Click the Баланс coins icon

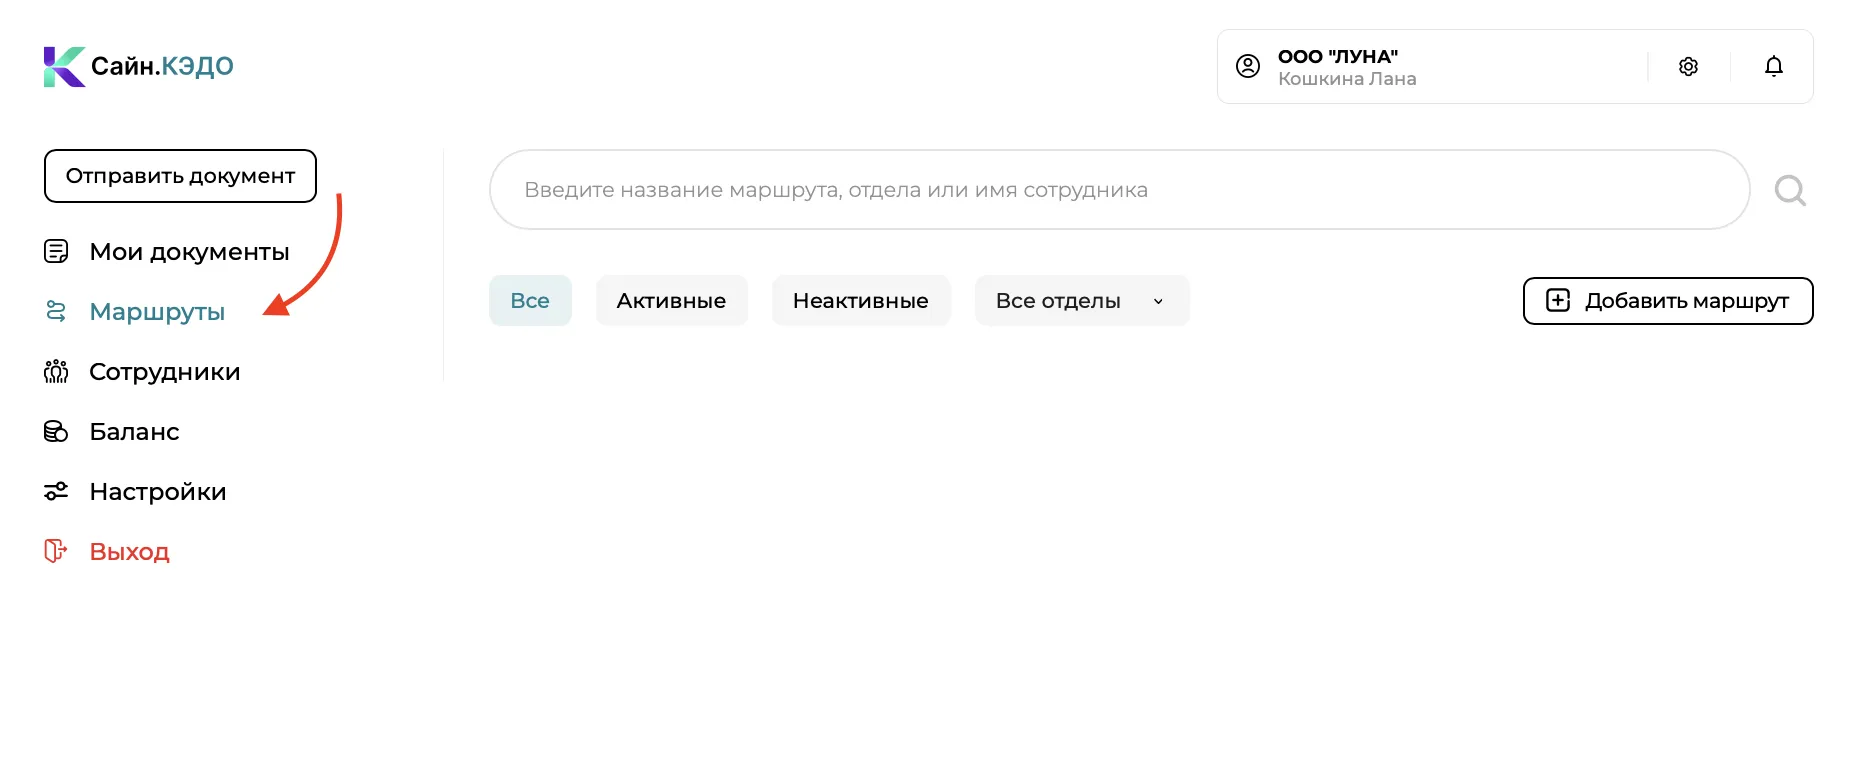[56, 431]
